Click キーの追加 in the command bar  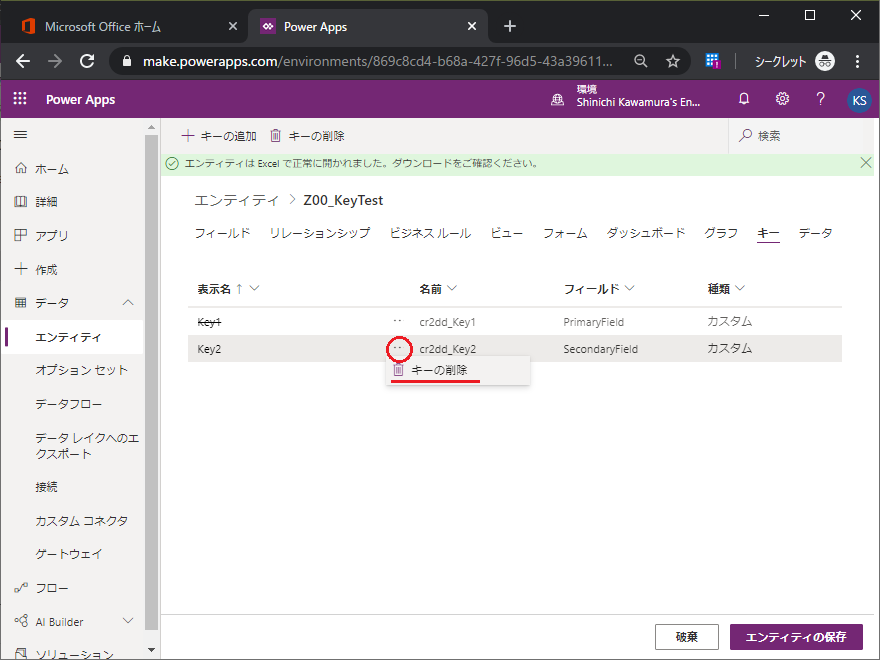(219, 136)
